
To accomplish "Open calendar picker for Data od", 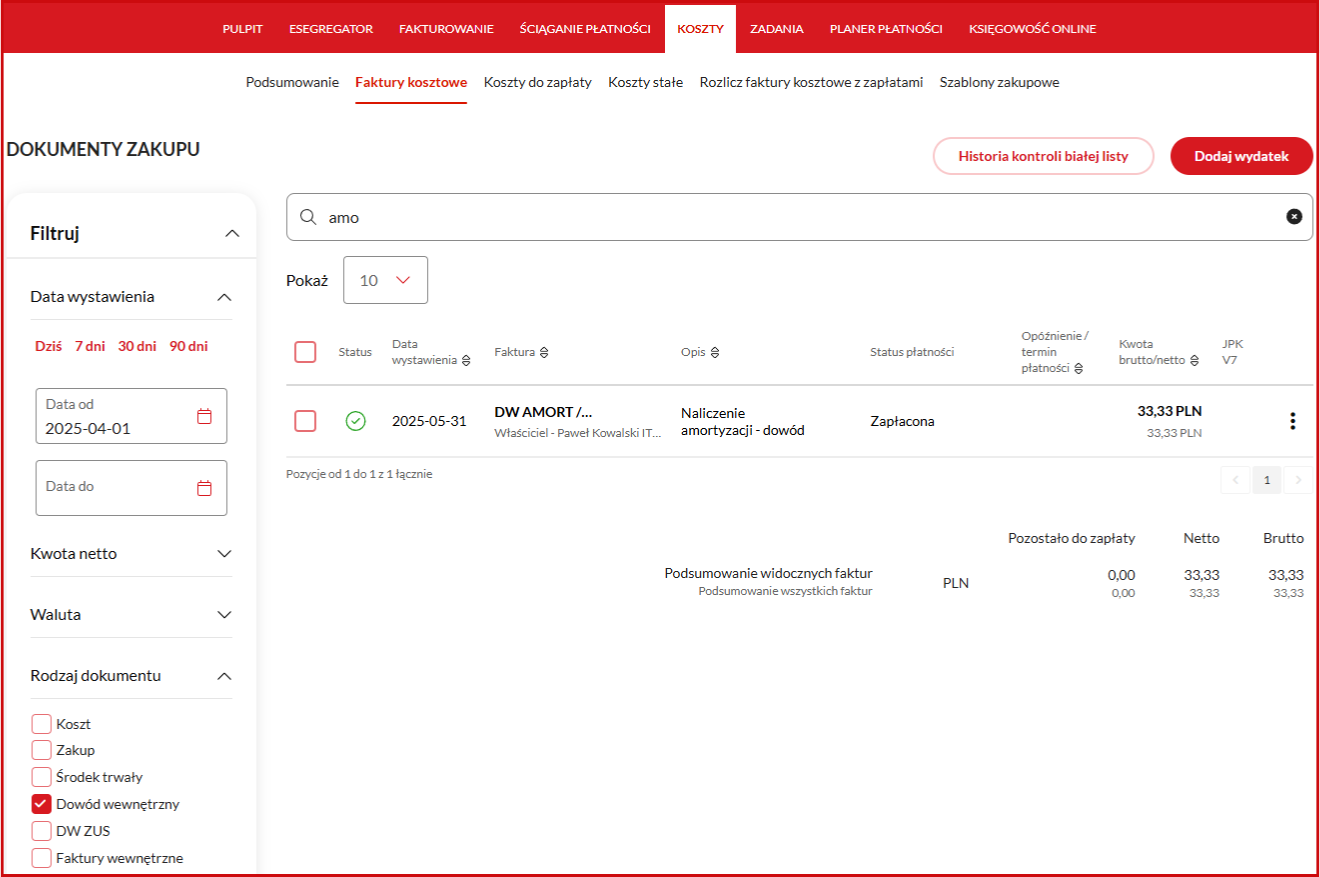I will 205,416.
